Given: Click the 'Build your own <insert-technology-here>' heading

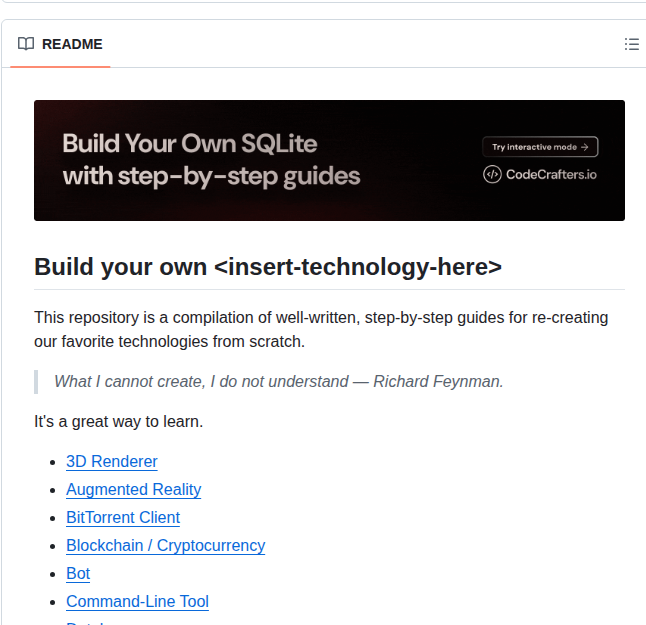Looking at the screenshot, I should (x=268, y=267).
